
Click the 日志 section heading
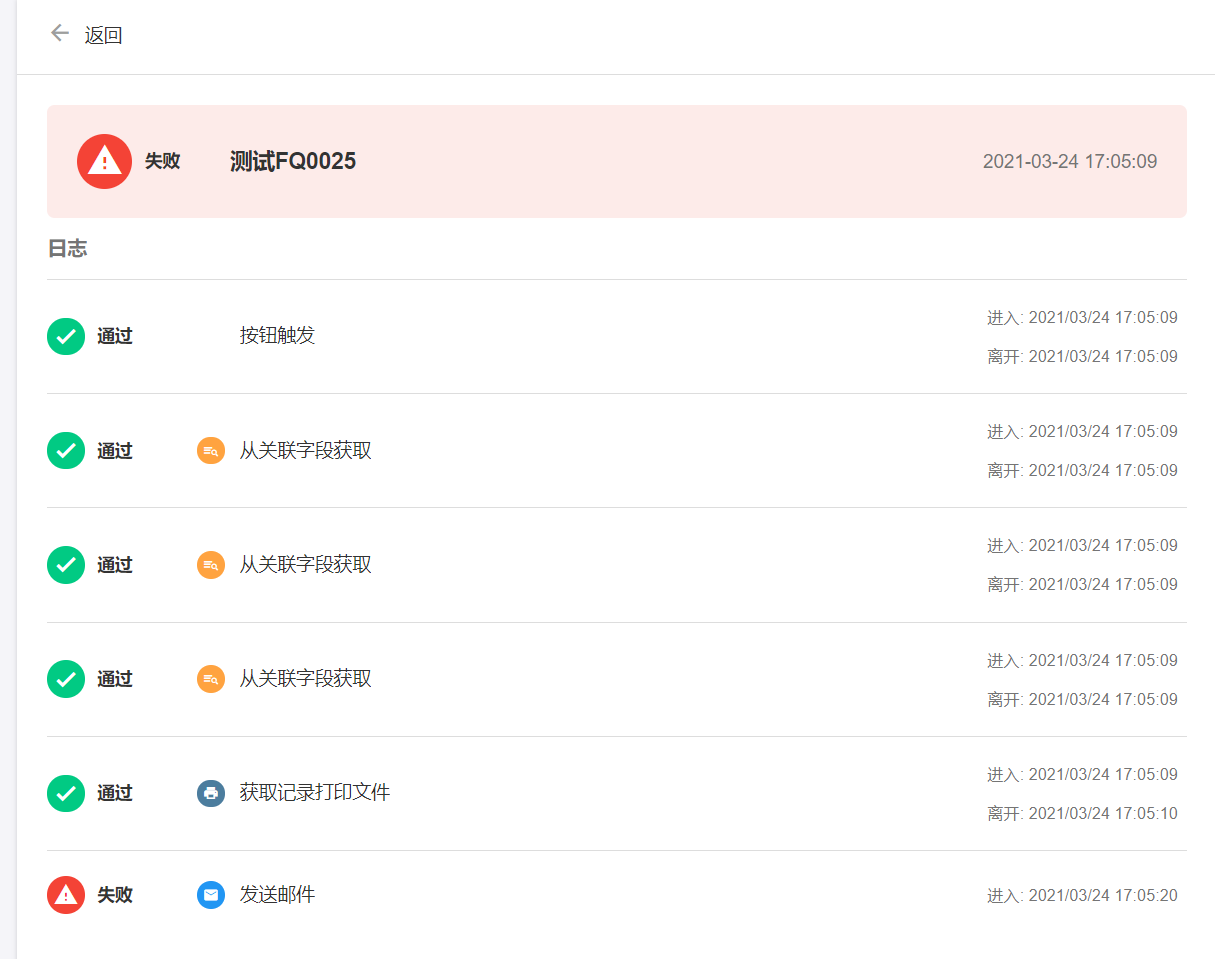67,249
